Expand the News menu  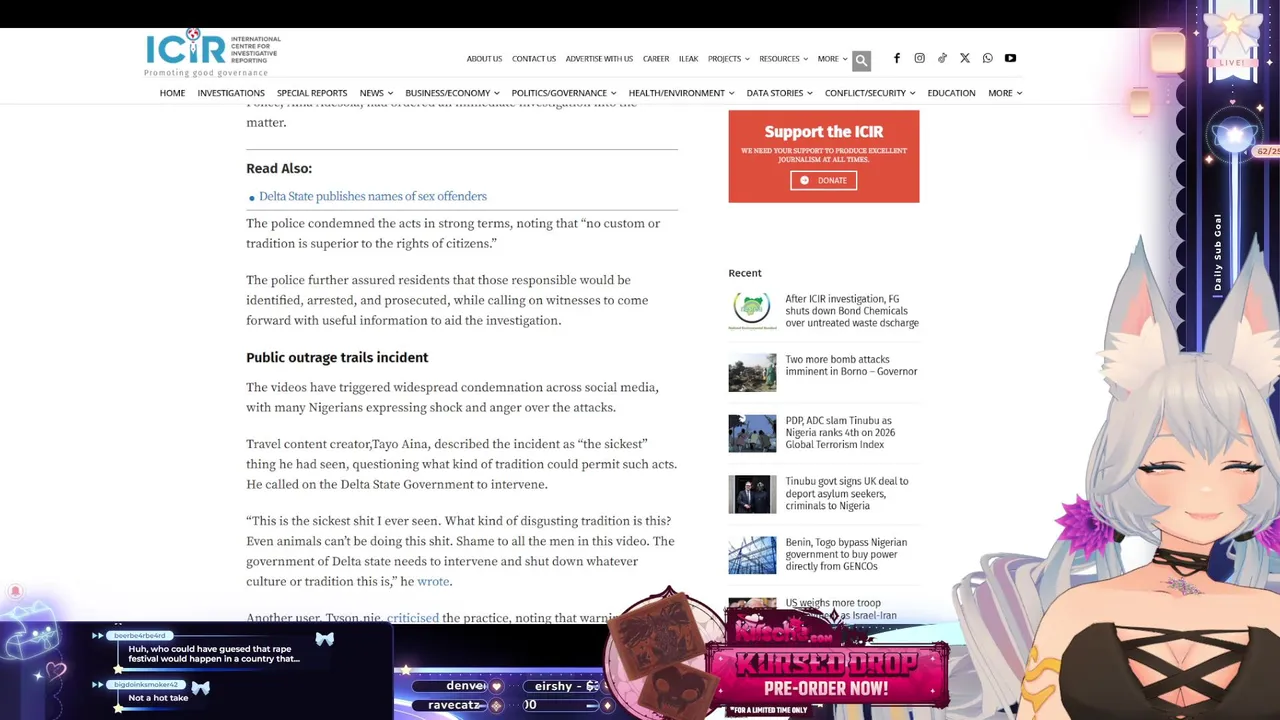(x=376, y=93)
